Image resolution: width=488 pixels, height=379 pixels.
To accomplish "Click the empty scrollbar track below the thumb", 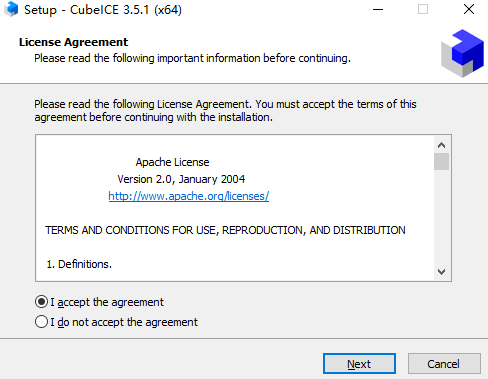I will pyautogui.click(x=441, y=217).
